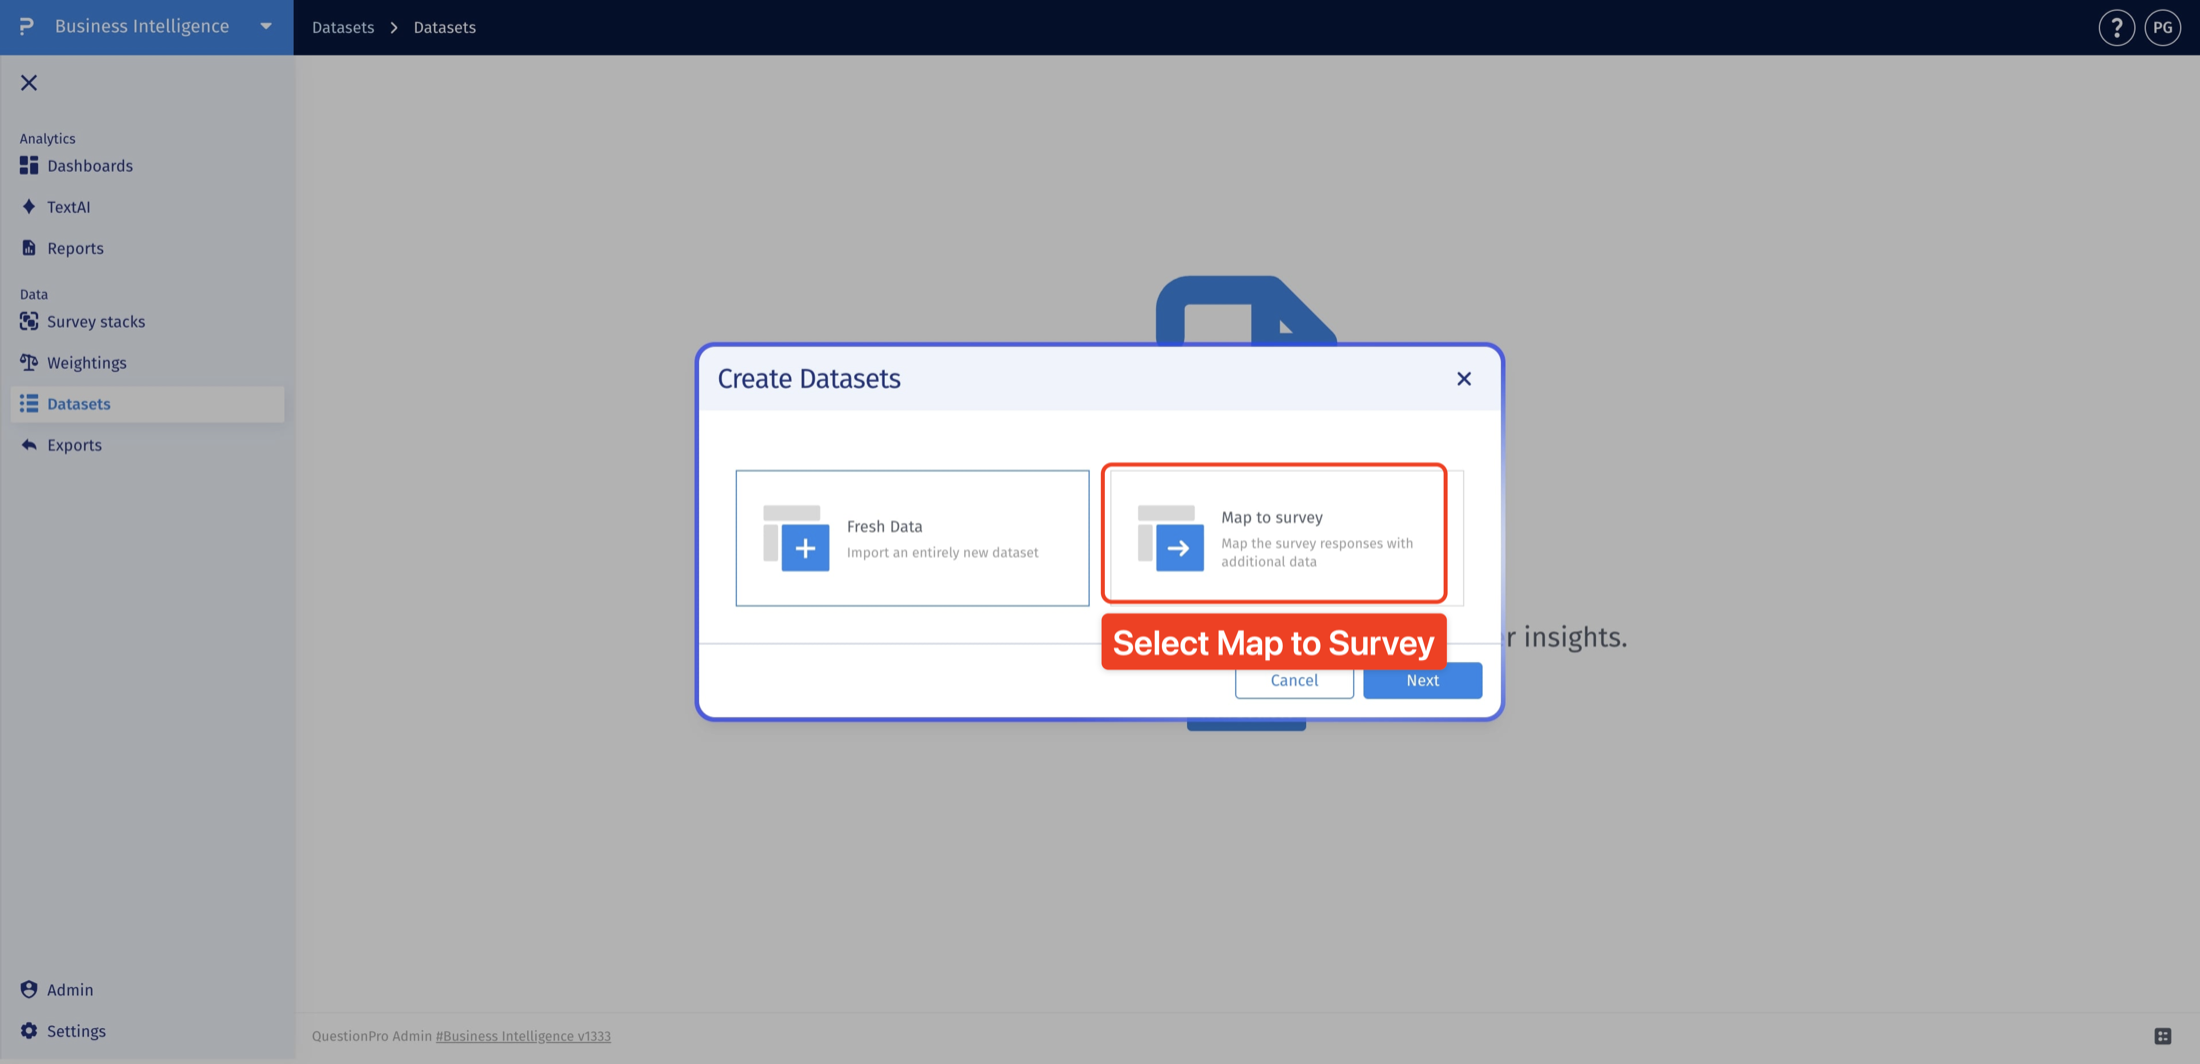Image resolution: width=2200 pixels, height=1064 pixels.
Task: Select the Fresh Data option card
Action: [x=912, y=538]
